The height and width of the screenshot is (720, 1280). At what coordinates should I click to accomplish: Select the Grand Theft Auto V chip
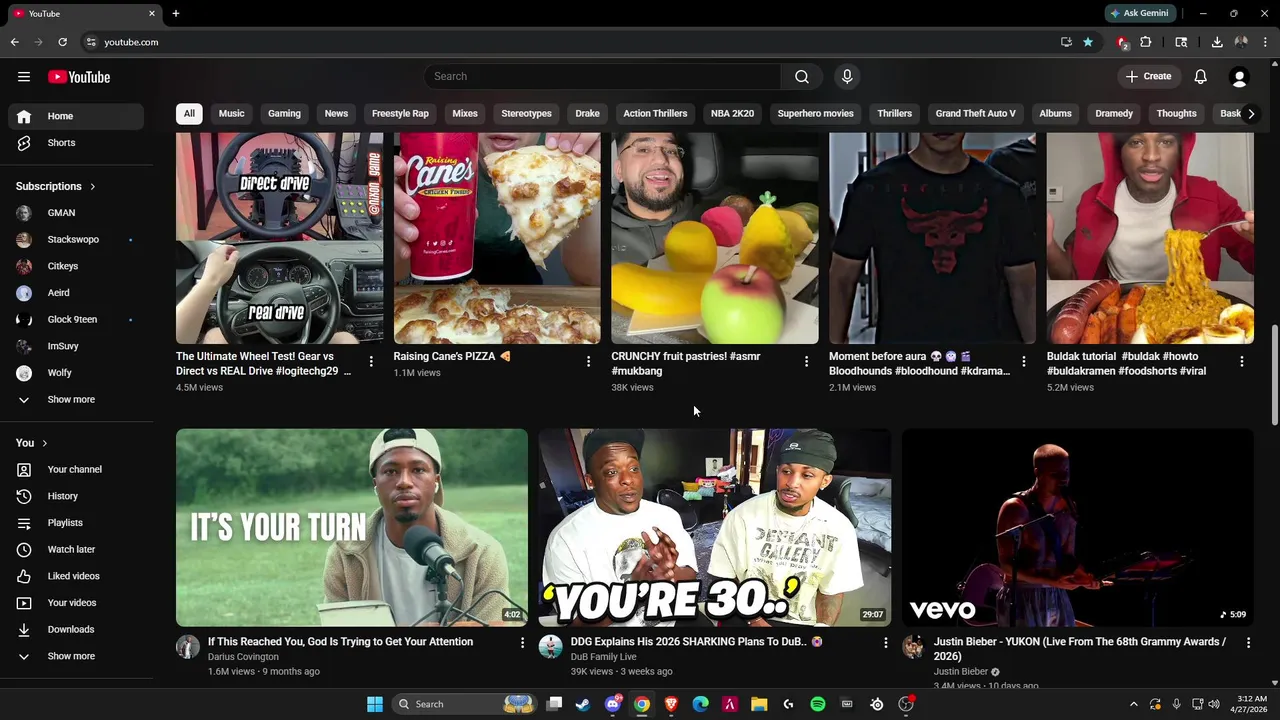975,114
